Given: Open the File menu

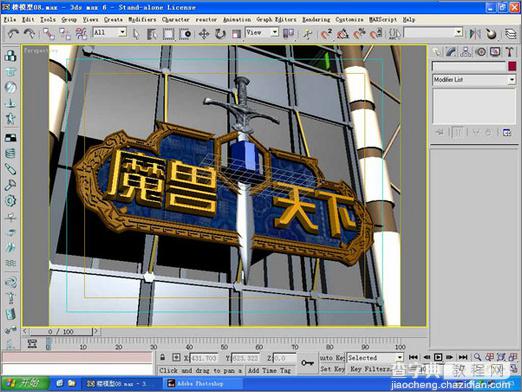Looking at the screenshot, I should coord(10,20).
